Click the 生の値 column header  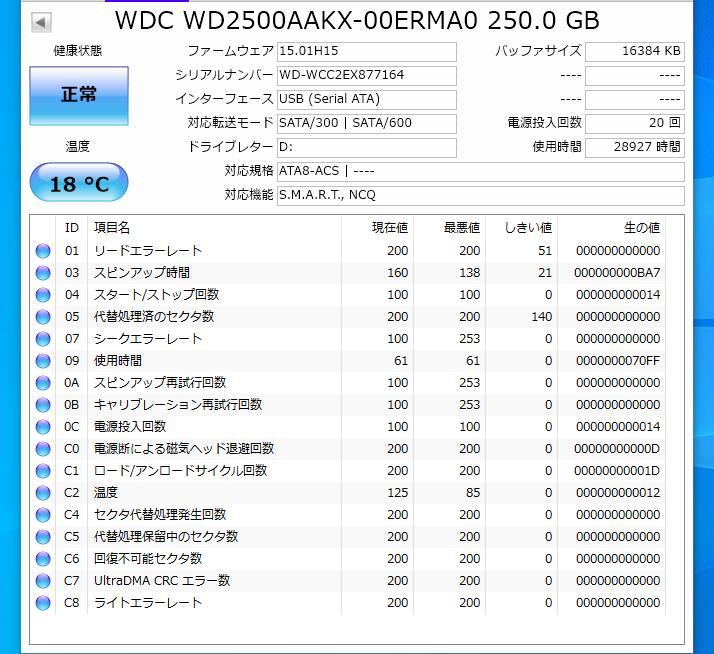click(x=642, y=228)
